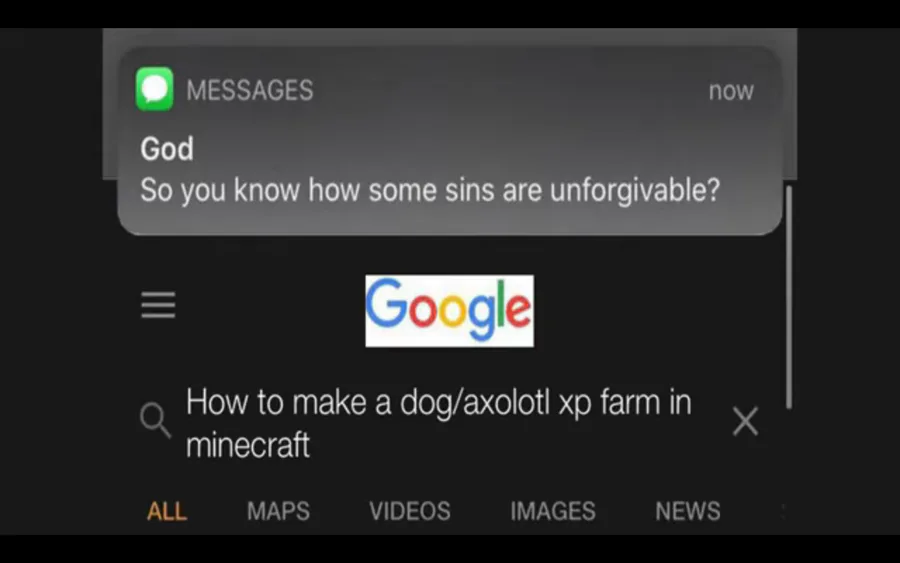The width and height of the screenshot is (900, 563).
Task: Show the IMAGES results tab
Action: (x=553, y=511)
